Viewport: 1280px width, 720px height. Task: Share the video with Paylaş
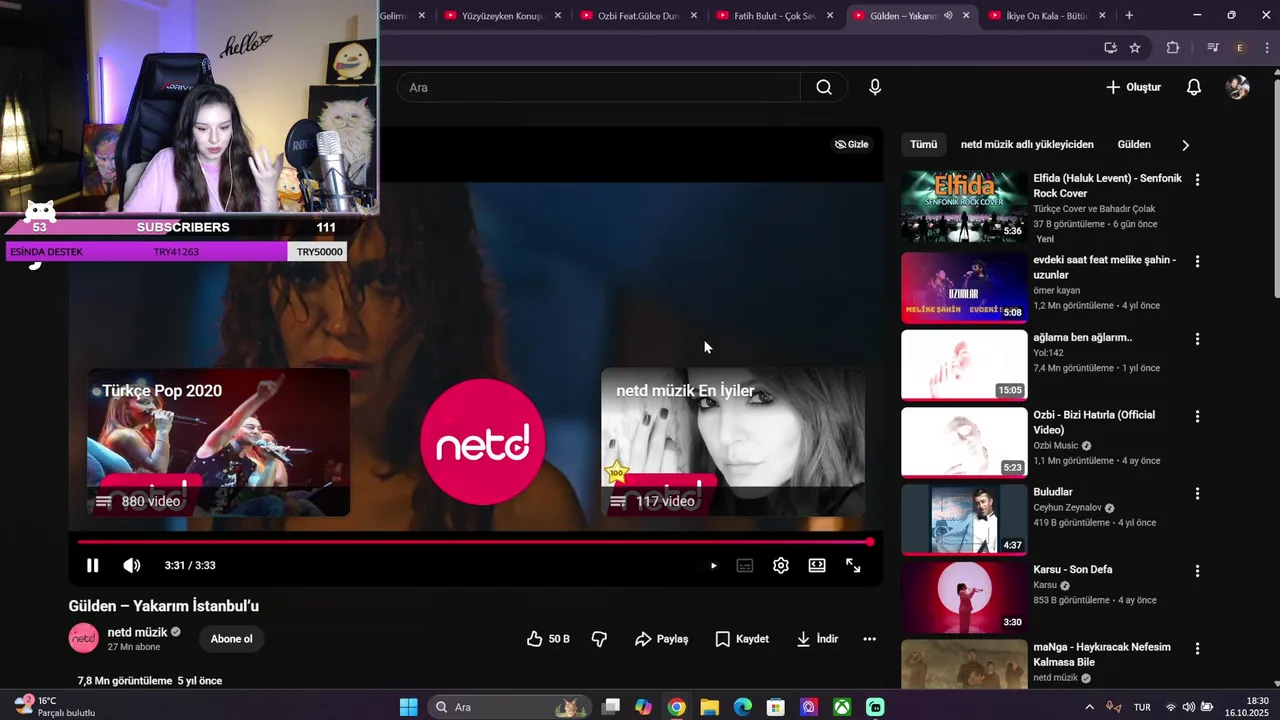[662, 639]
